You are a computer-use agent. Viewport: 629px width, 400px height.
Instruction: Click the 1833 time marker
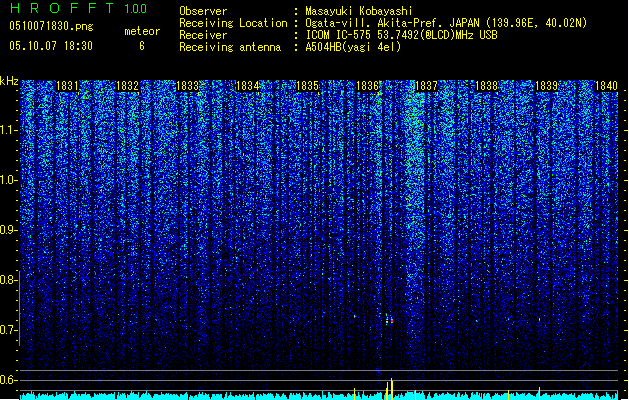tap(187, 86)
